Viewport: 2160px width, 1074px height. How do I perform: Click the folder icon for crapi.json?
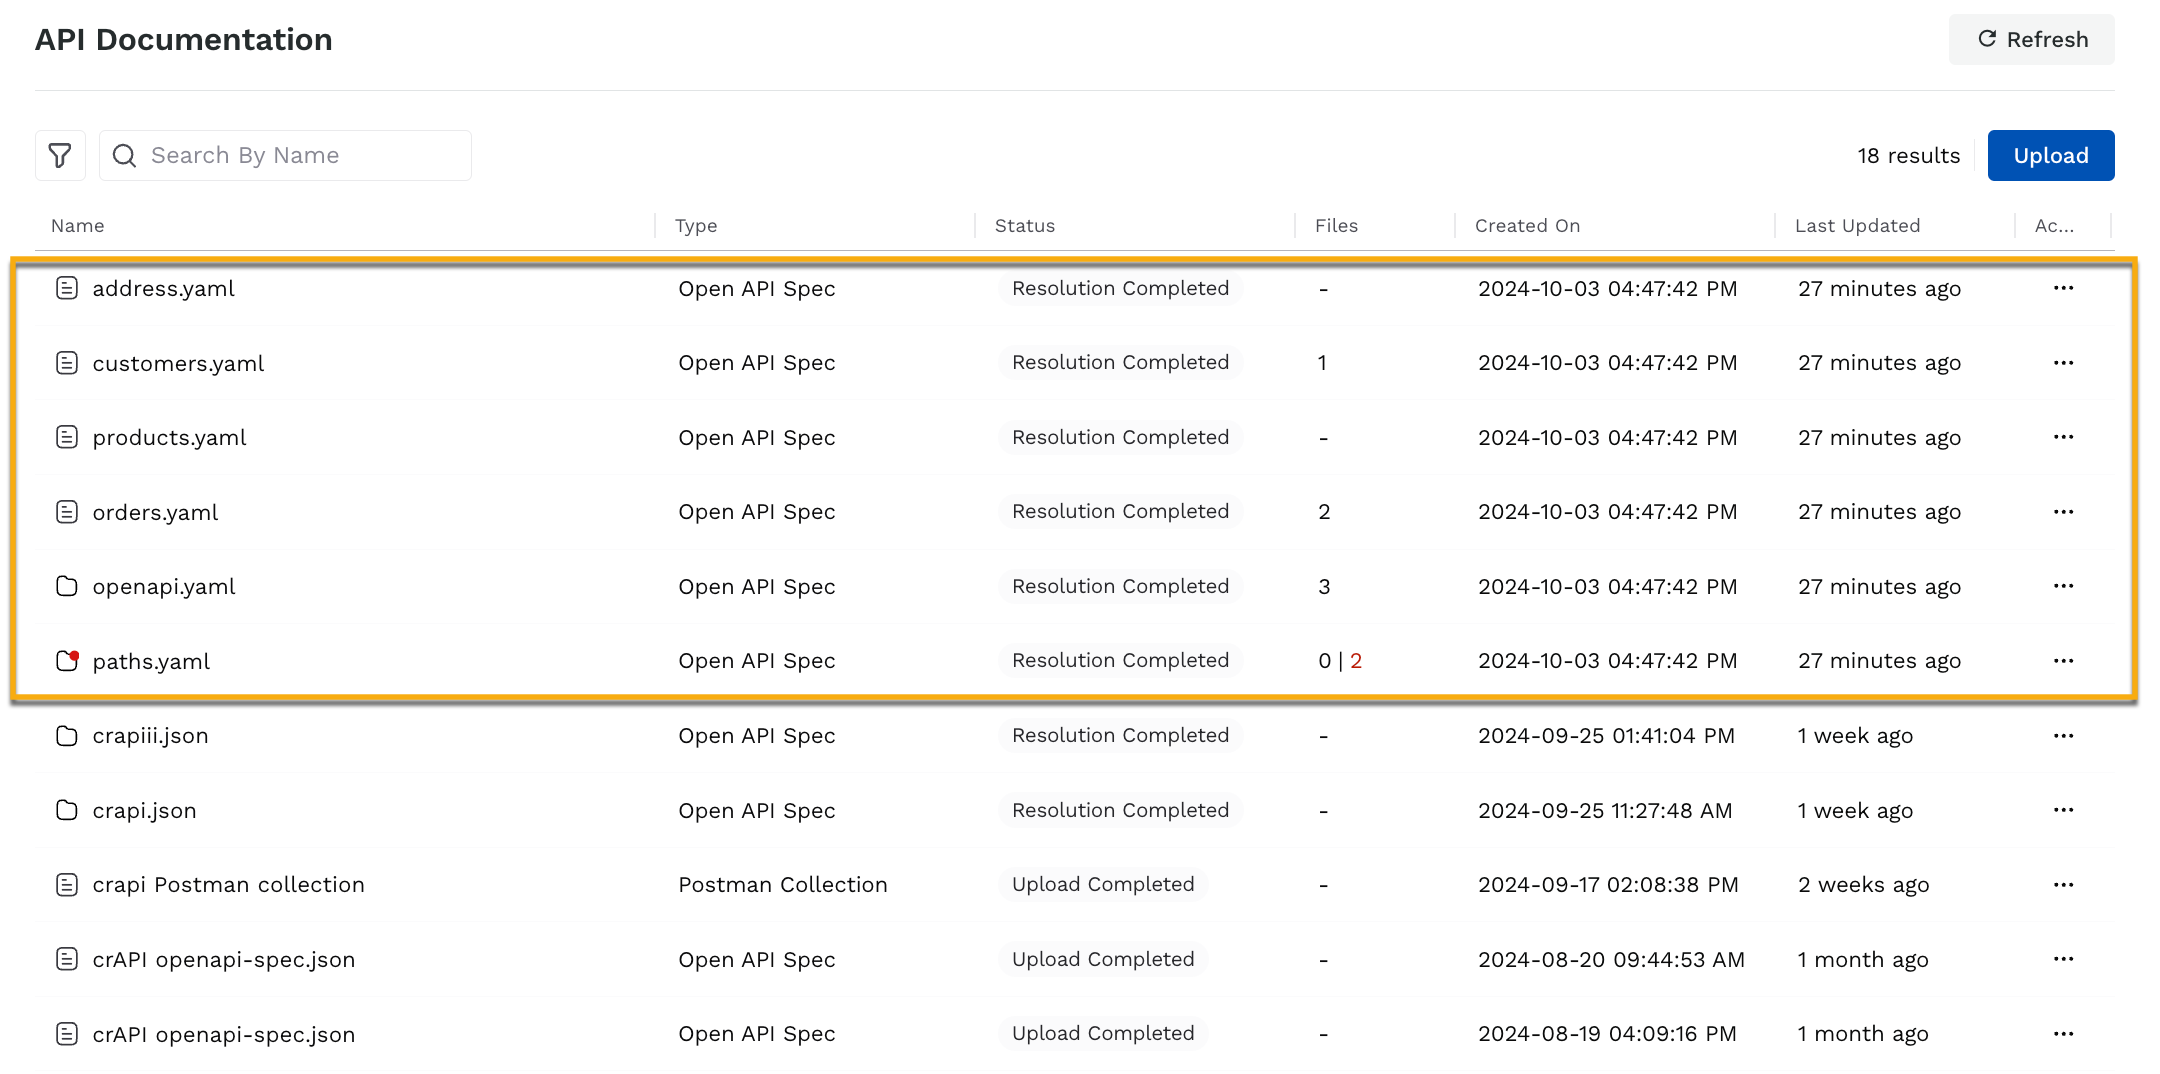tap(67, 810)
